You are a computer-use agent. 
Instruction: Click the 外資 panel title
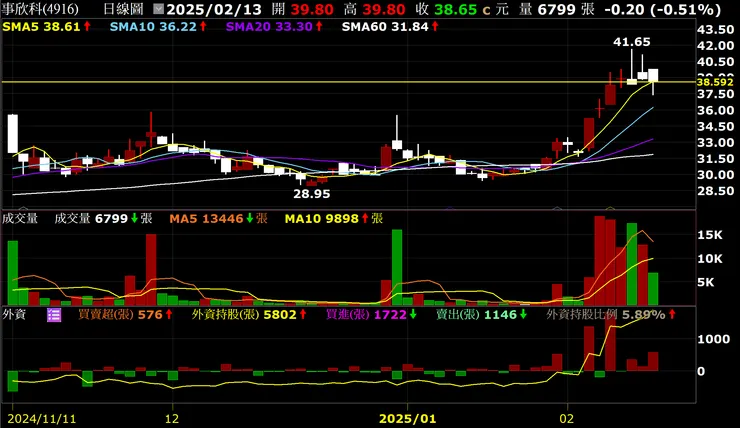coord(14,314)
